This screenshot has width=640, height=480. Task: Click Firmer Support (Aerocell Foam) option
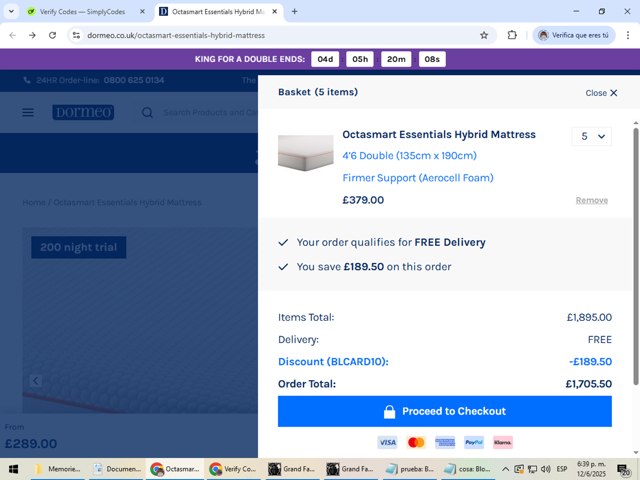pos(418,178)
